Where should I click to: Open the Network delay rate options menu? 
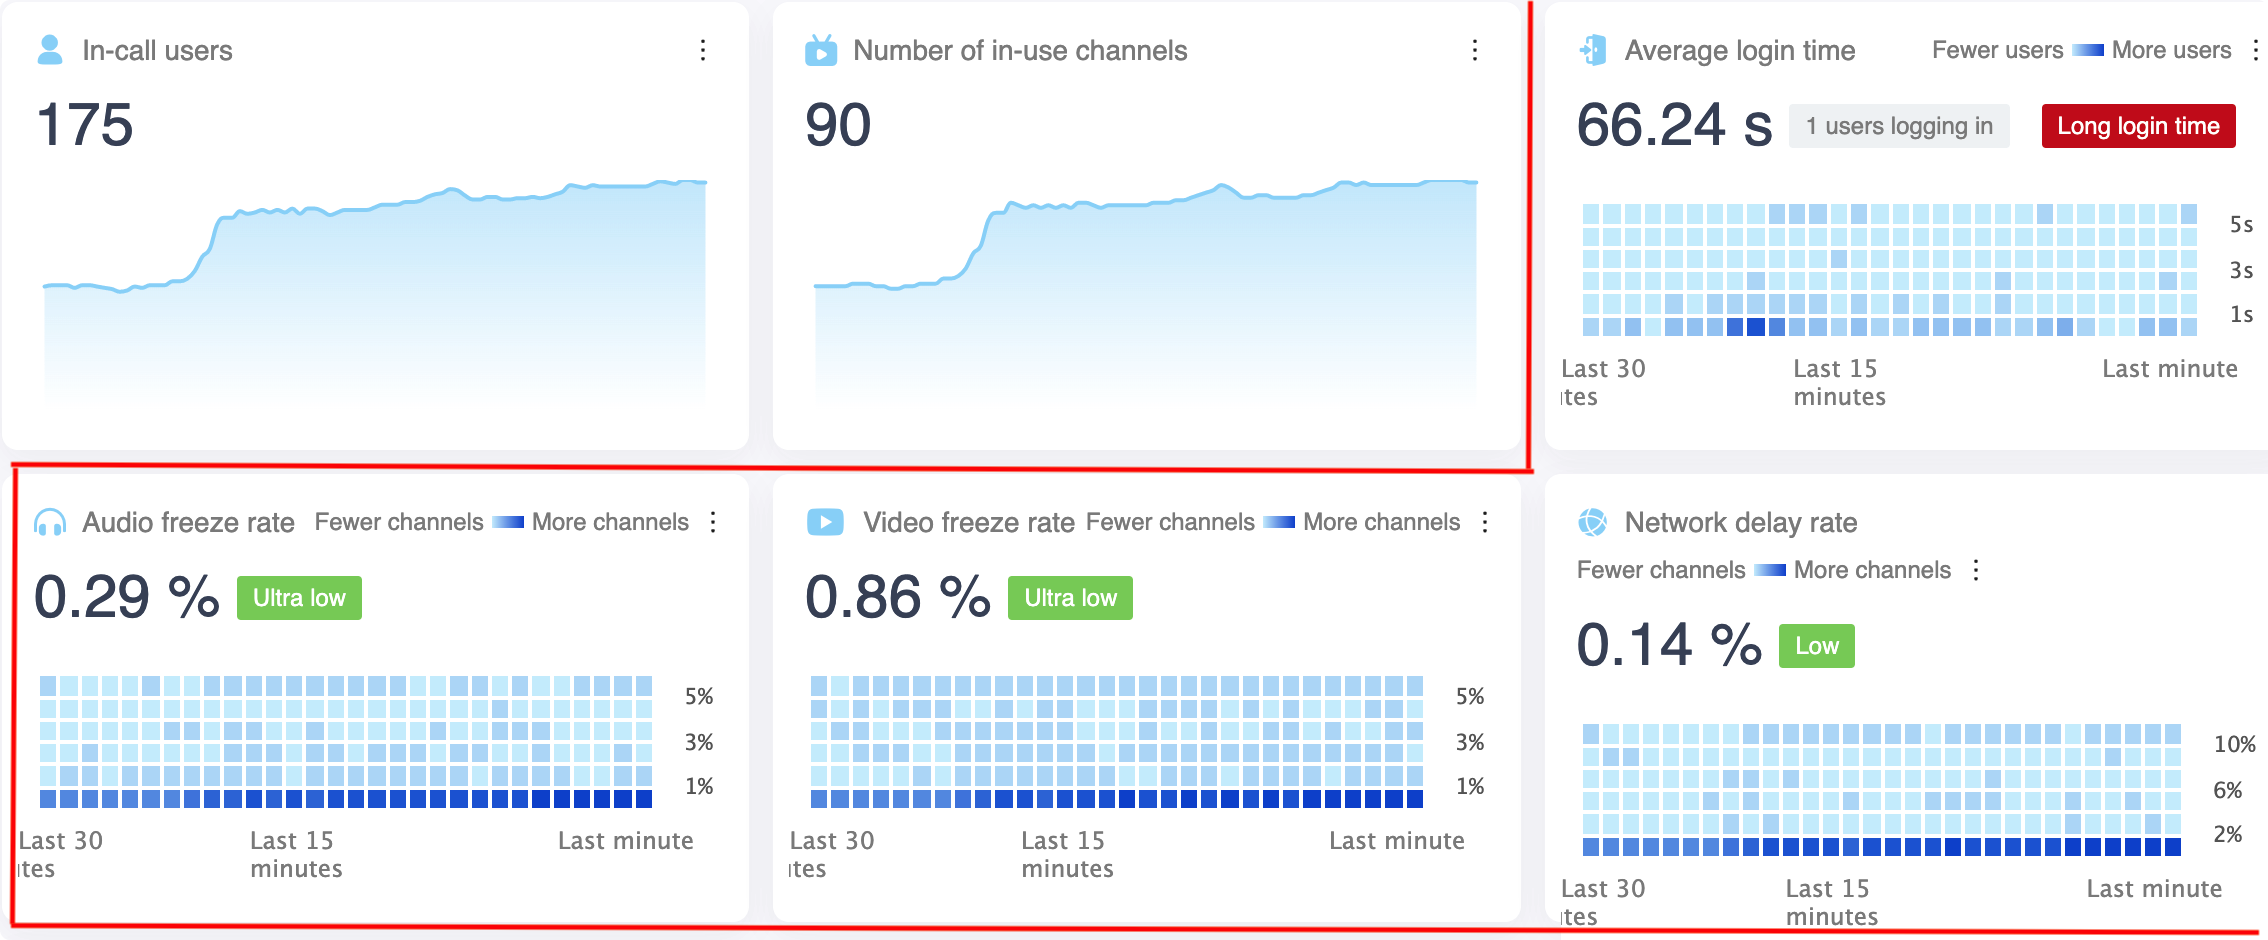(x=1976, y=570)
